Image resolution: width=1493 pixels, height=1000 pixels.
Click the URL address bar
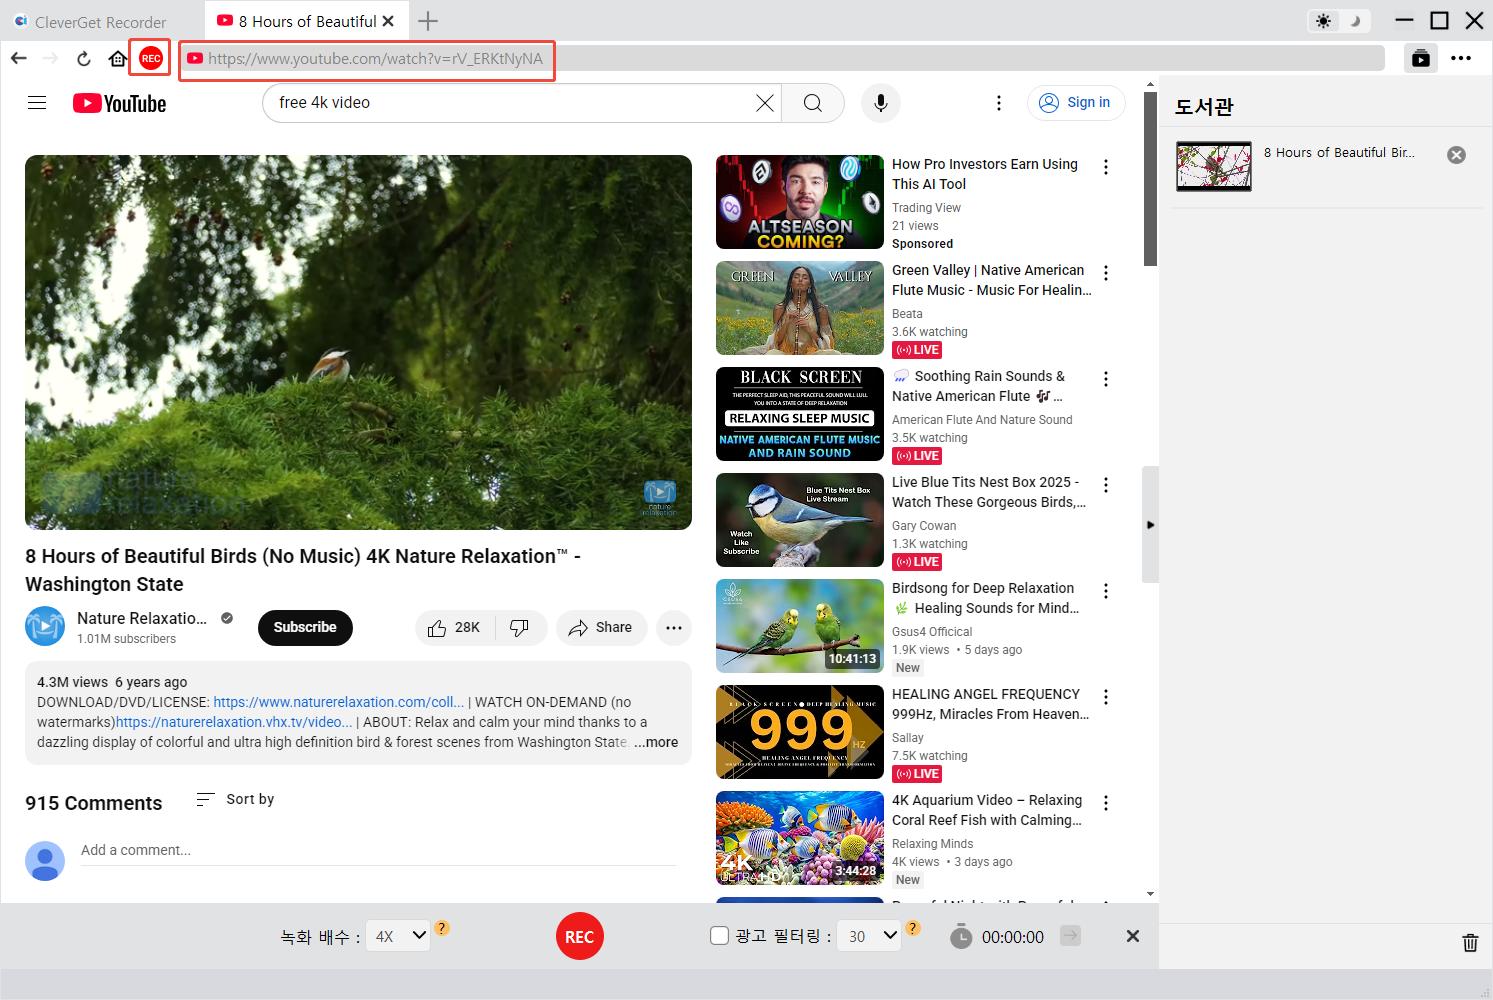783,59
